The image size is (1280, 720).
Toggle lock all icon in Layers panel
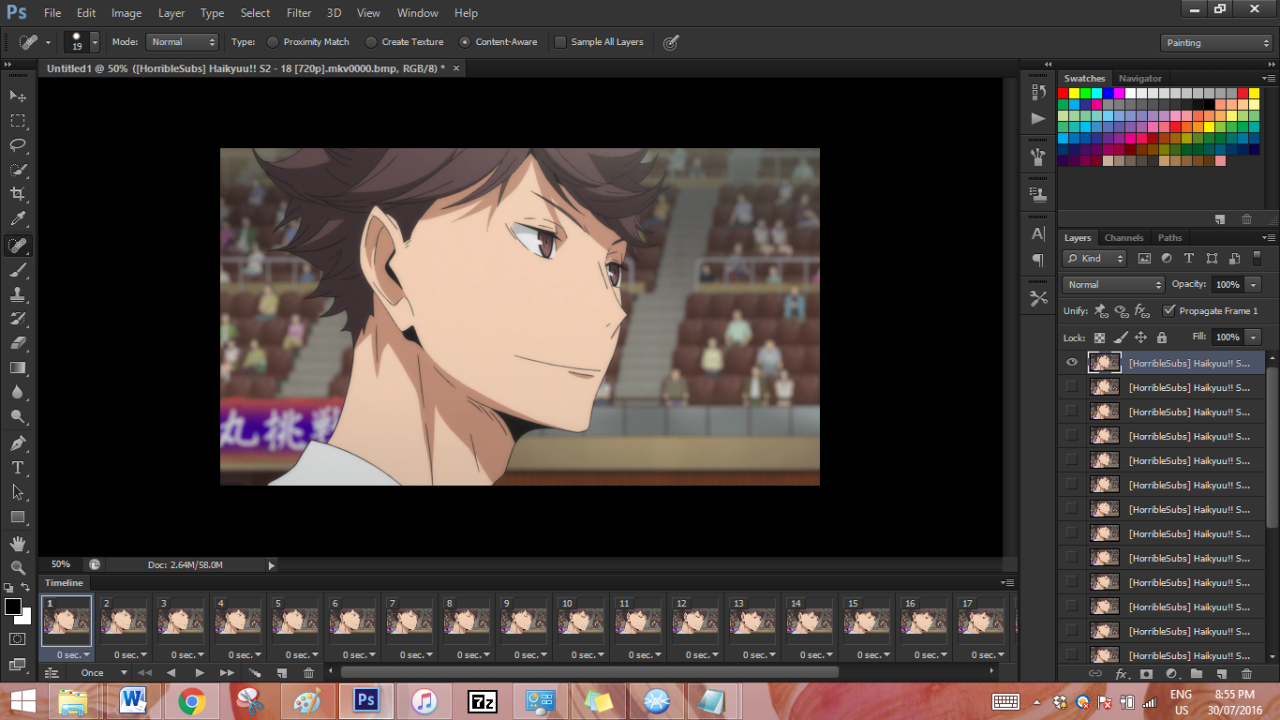(x=1162, y=338)
